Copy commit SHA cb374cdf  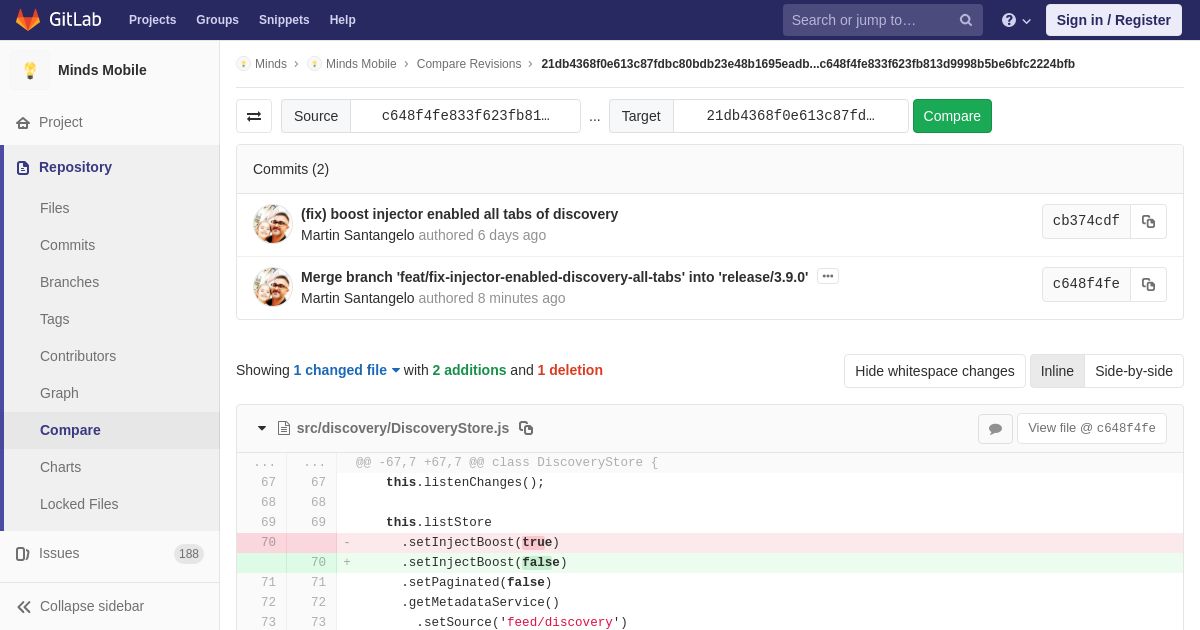1148,222
